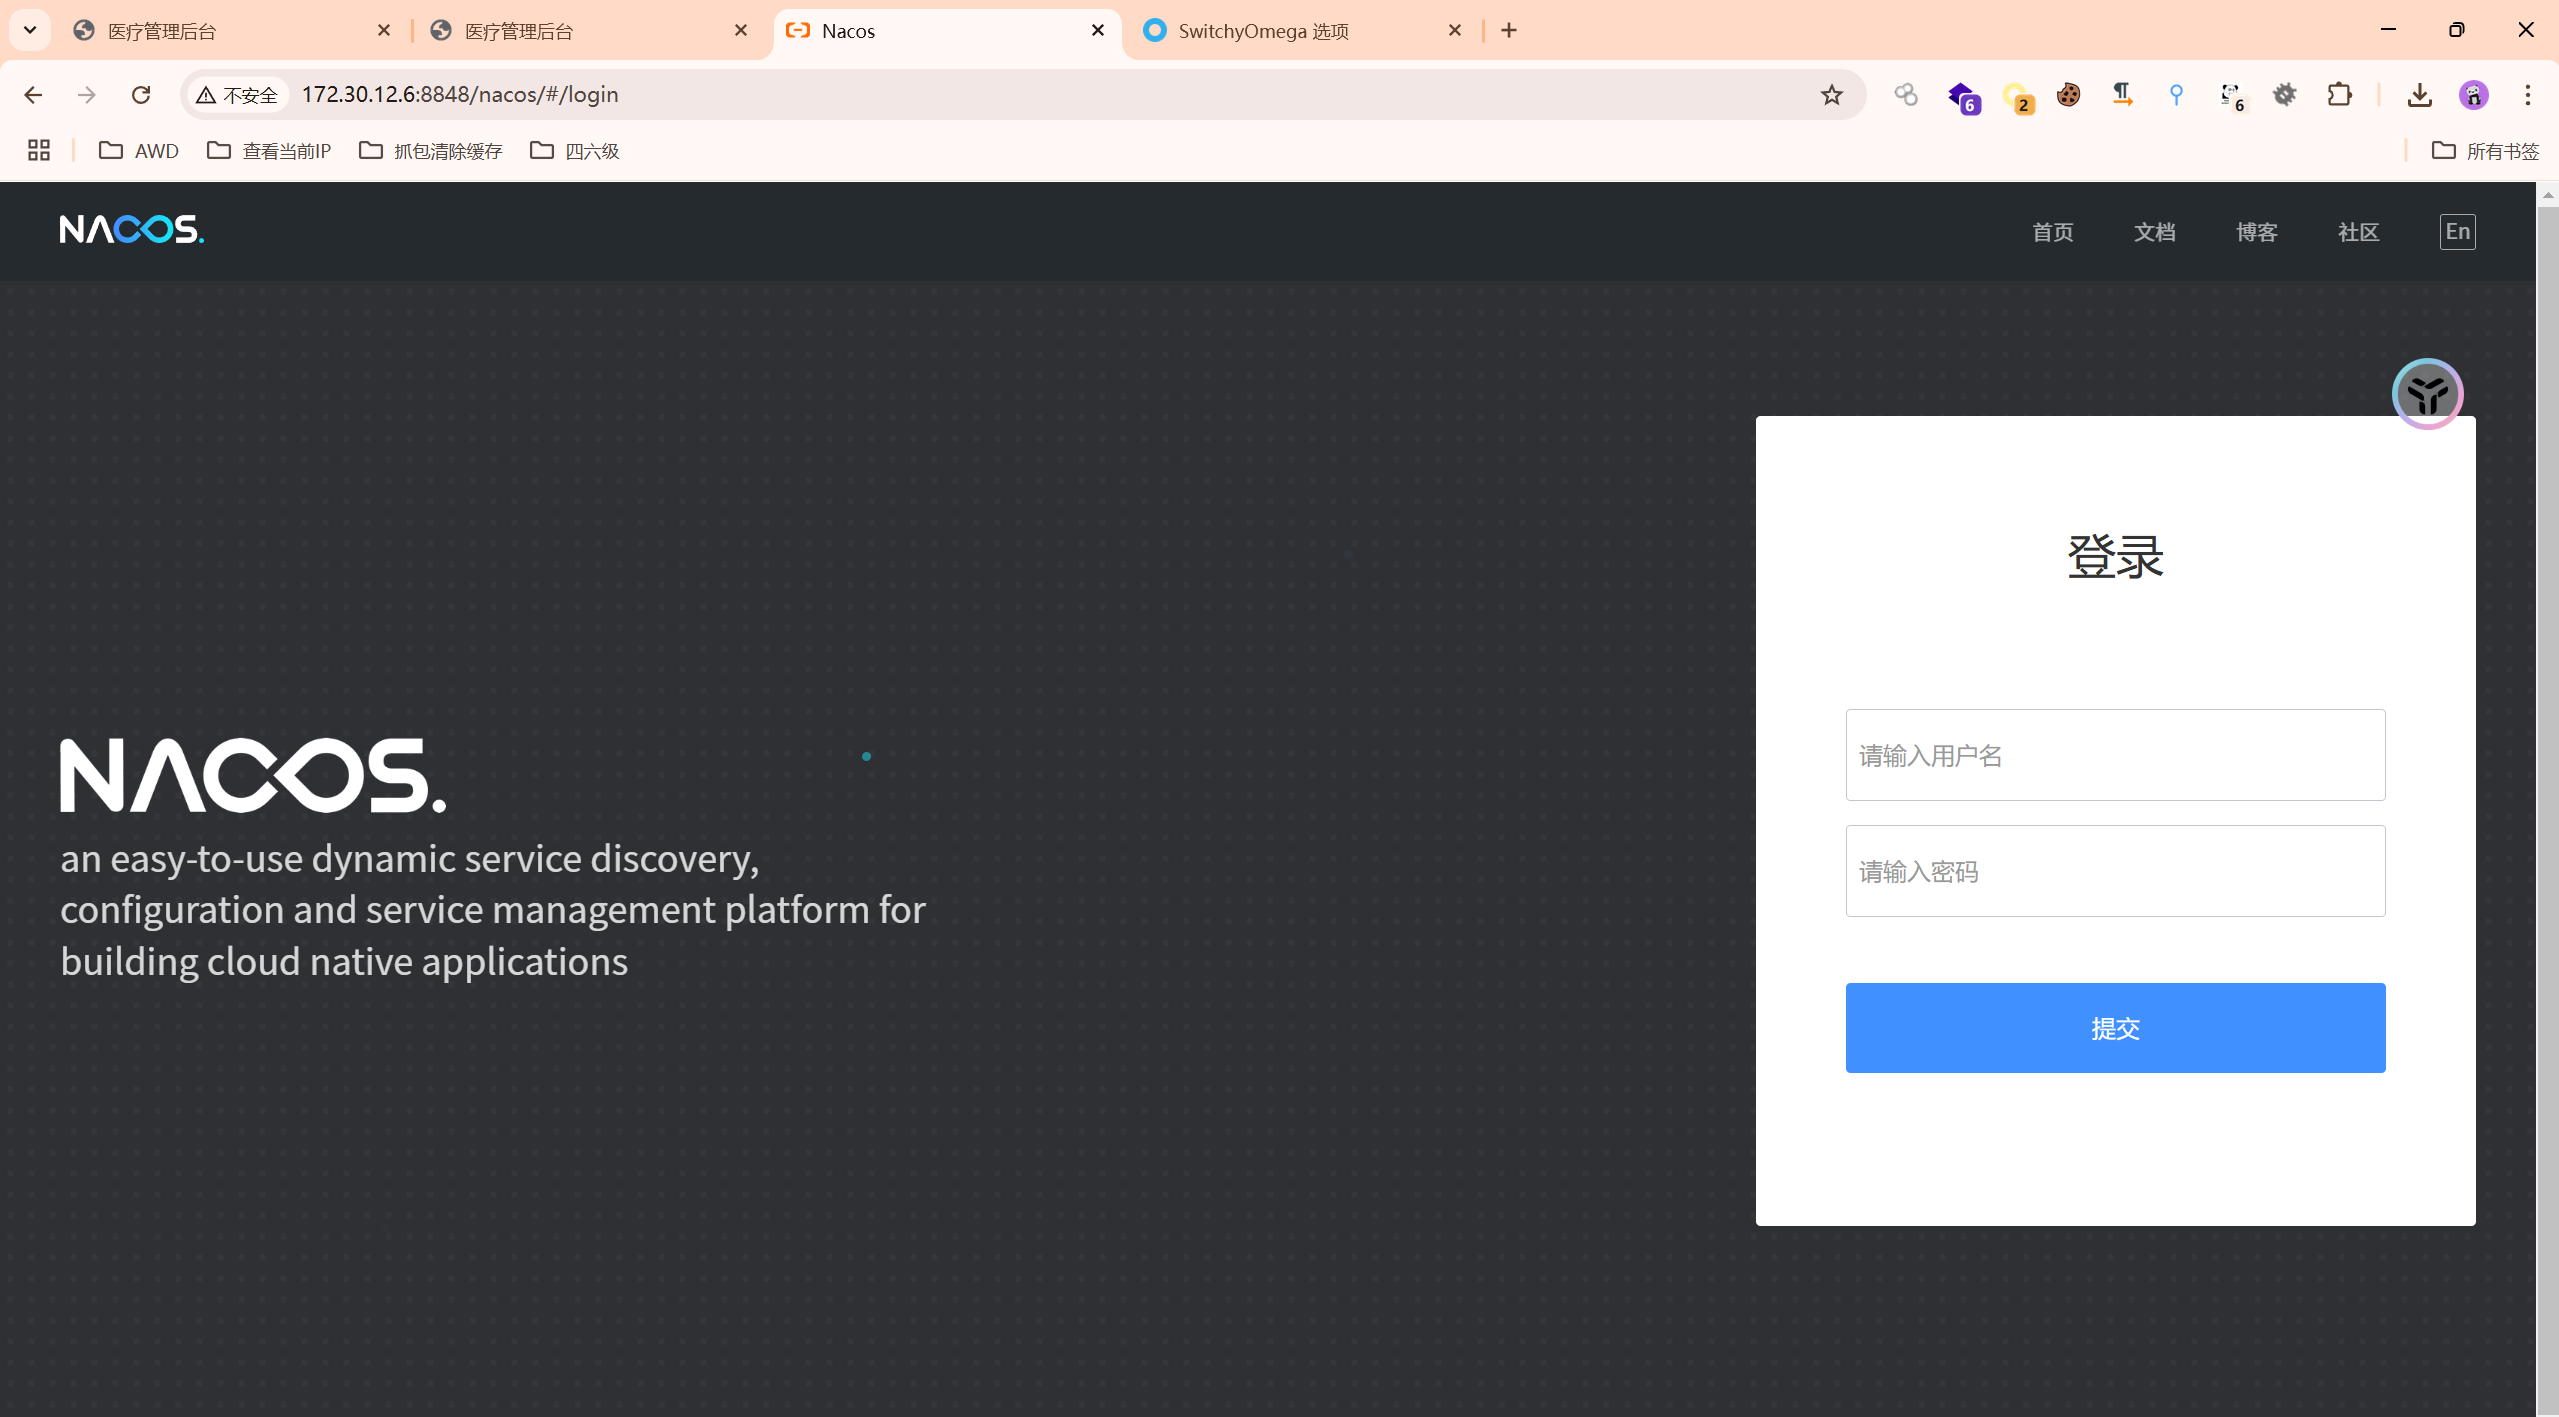Open Chrome's three-dot menu
2559x1417 pixels.
click(2527, 95)
